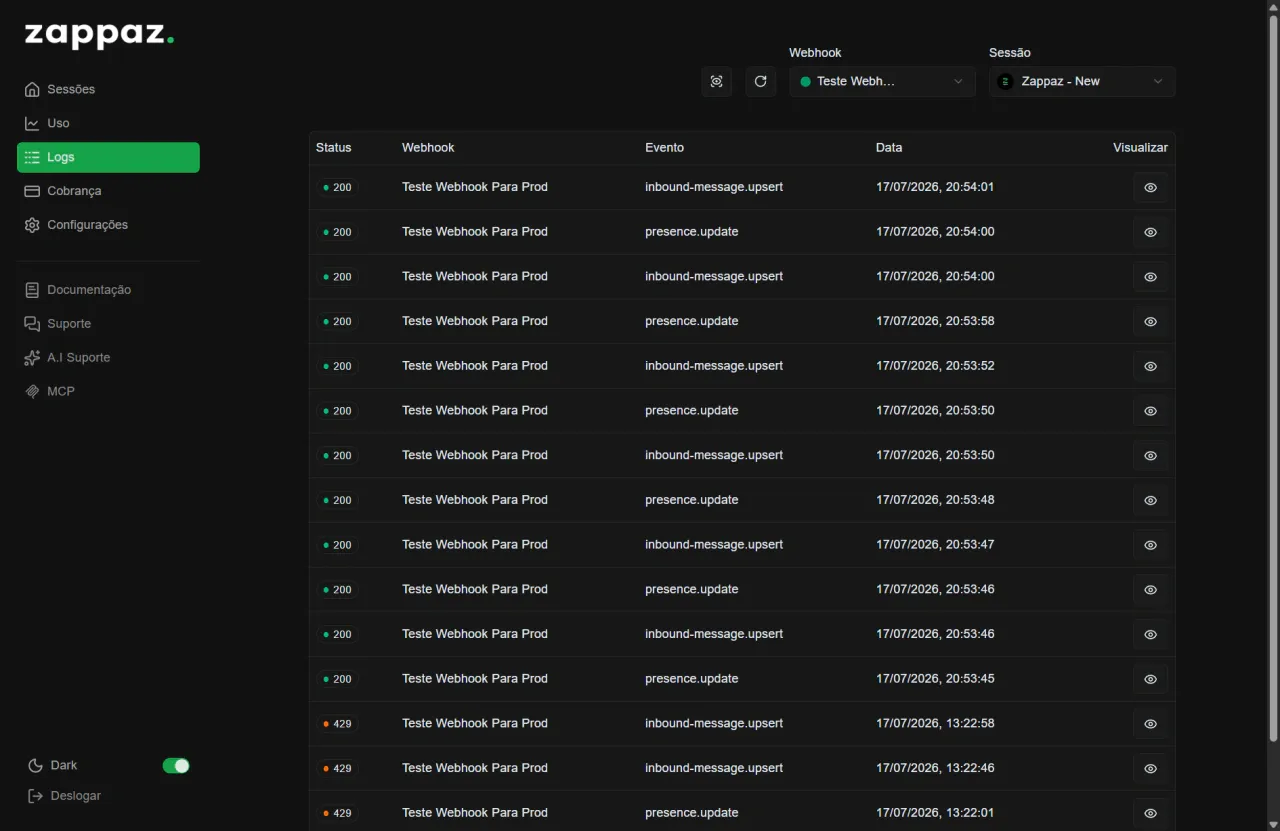This screenshot has width=1280, height=831.
Task: Click Deslogar to log out
Action: pyautogui.click(x=64, y=796)
